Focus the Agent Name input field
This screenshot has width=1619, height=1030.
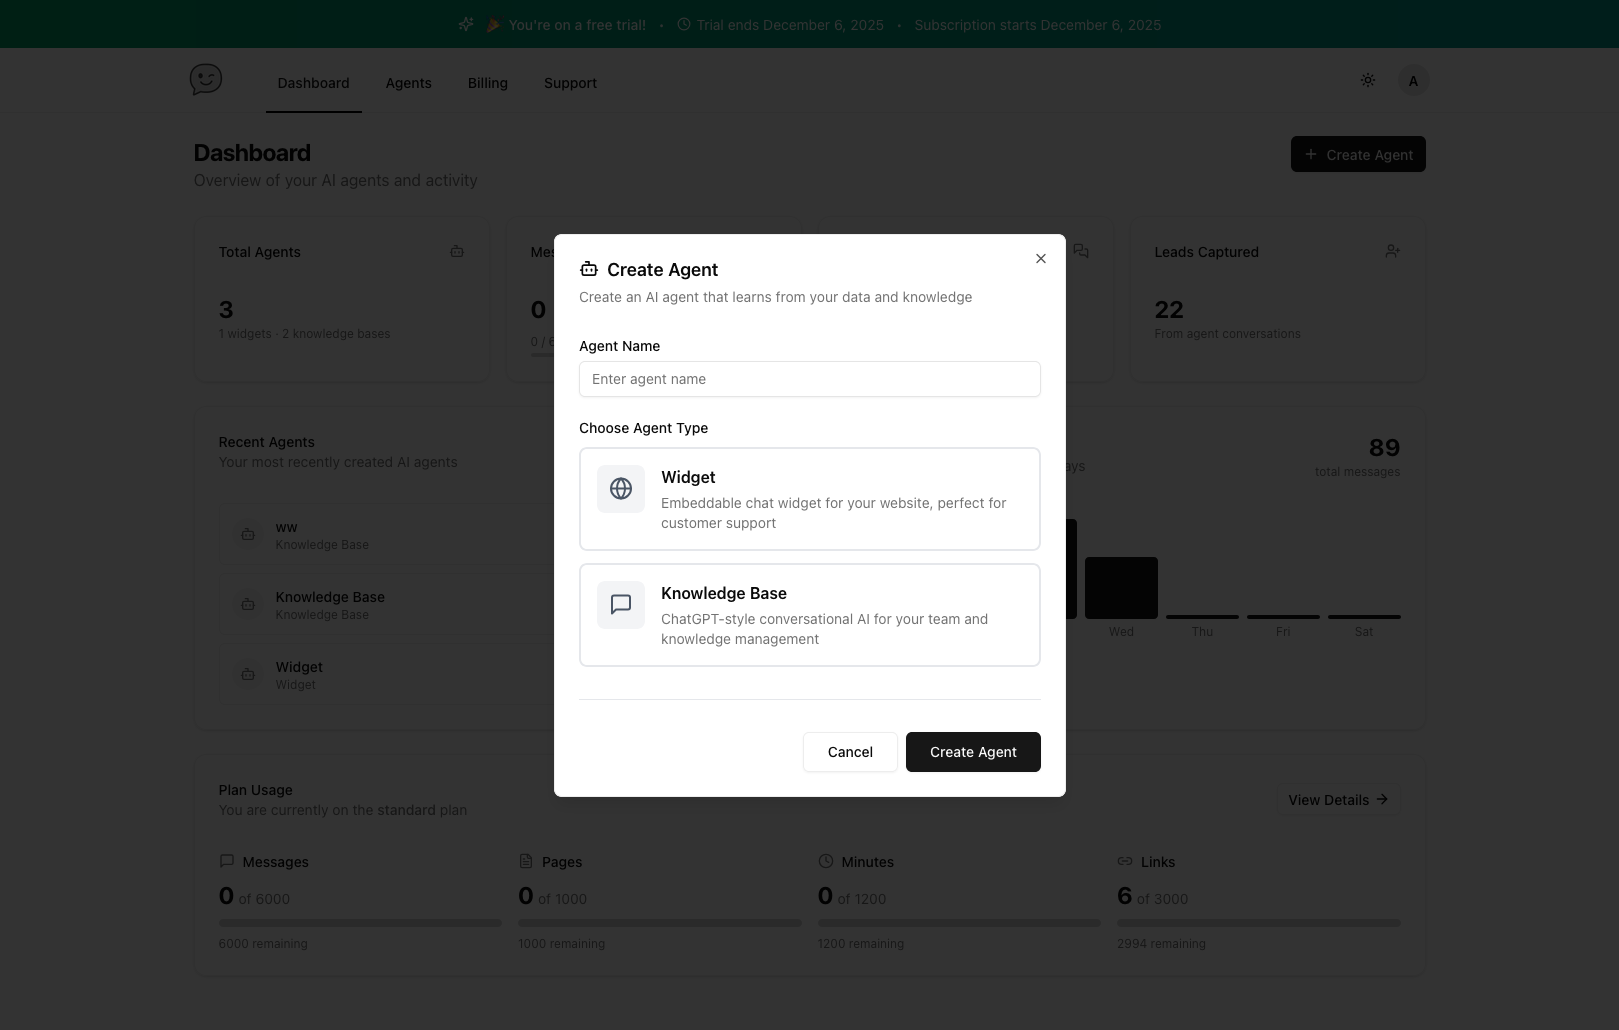tap(809, 379)
